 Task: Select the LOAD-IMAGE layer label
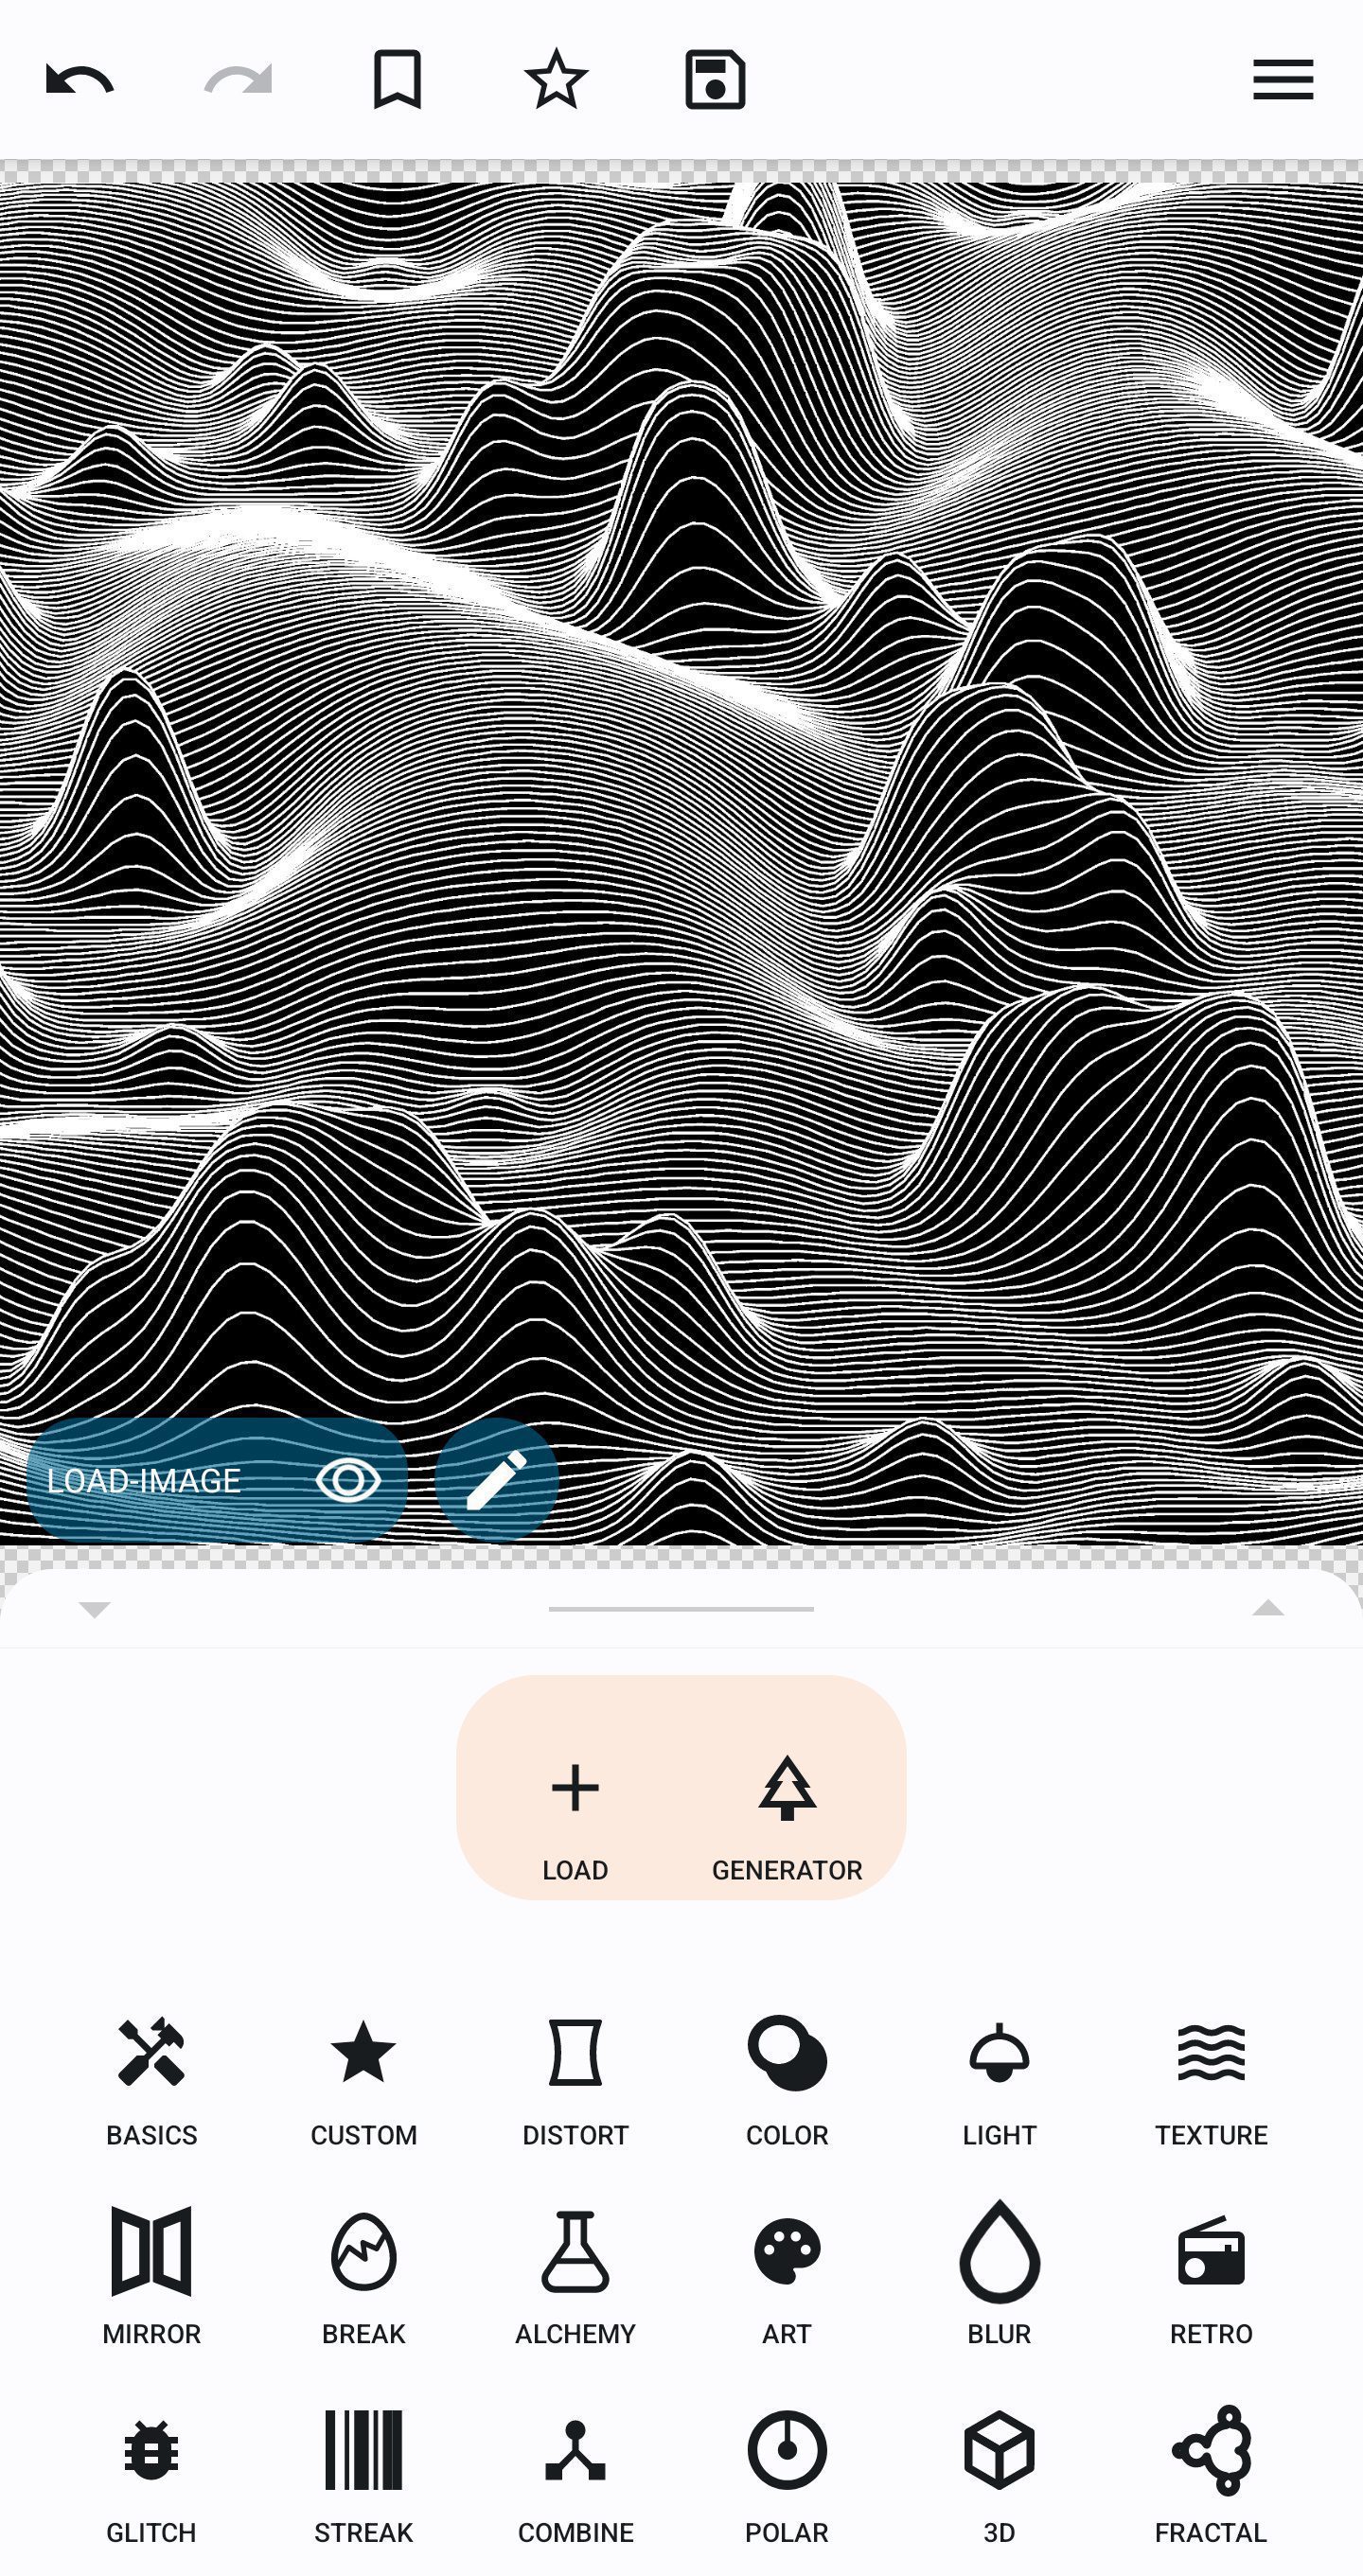[x=143, y=1481]
